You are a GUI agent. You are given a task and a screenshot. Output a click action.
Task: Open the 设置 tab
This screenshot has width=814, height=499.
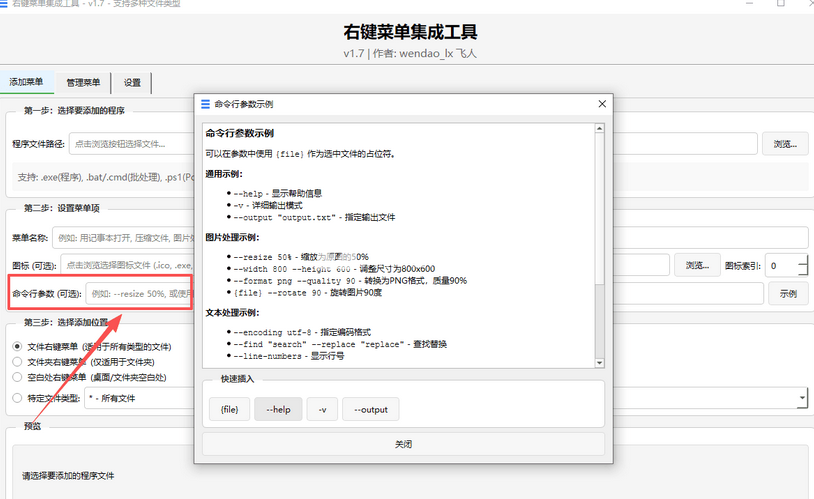click(x=132, y=82)
